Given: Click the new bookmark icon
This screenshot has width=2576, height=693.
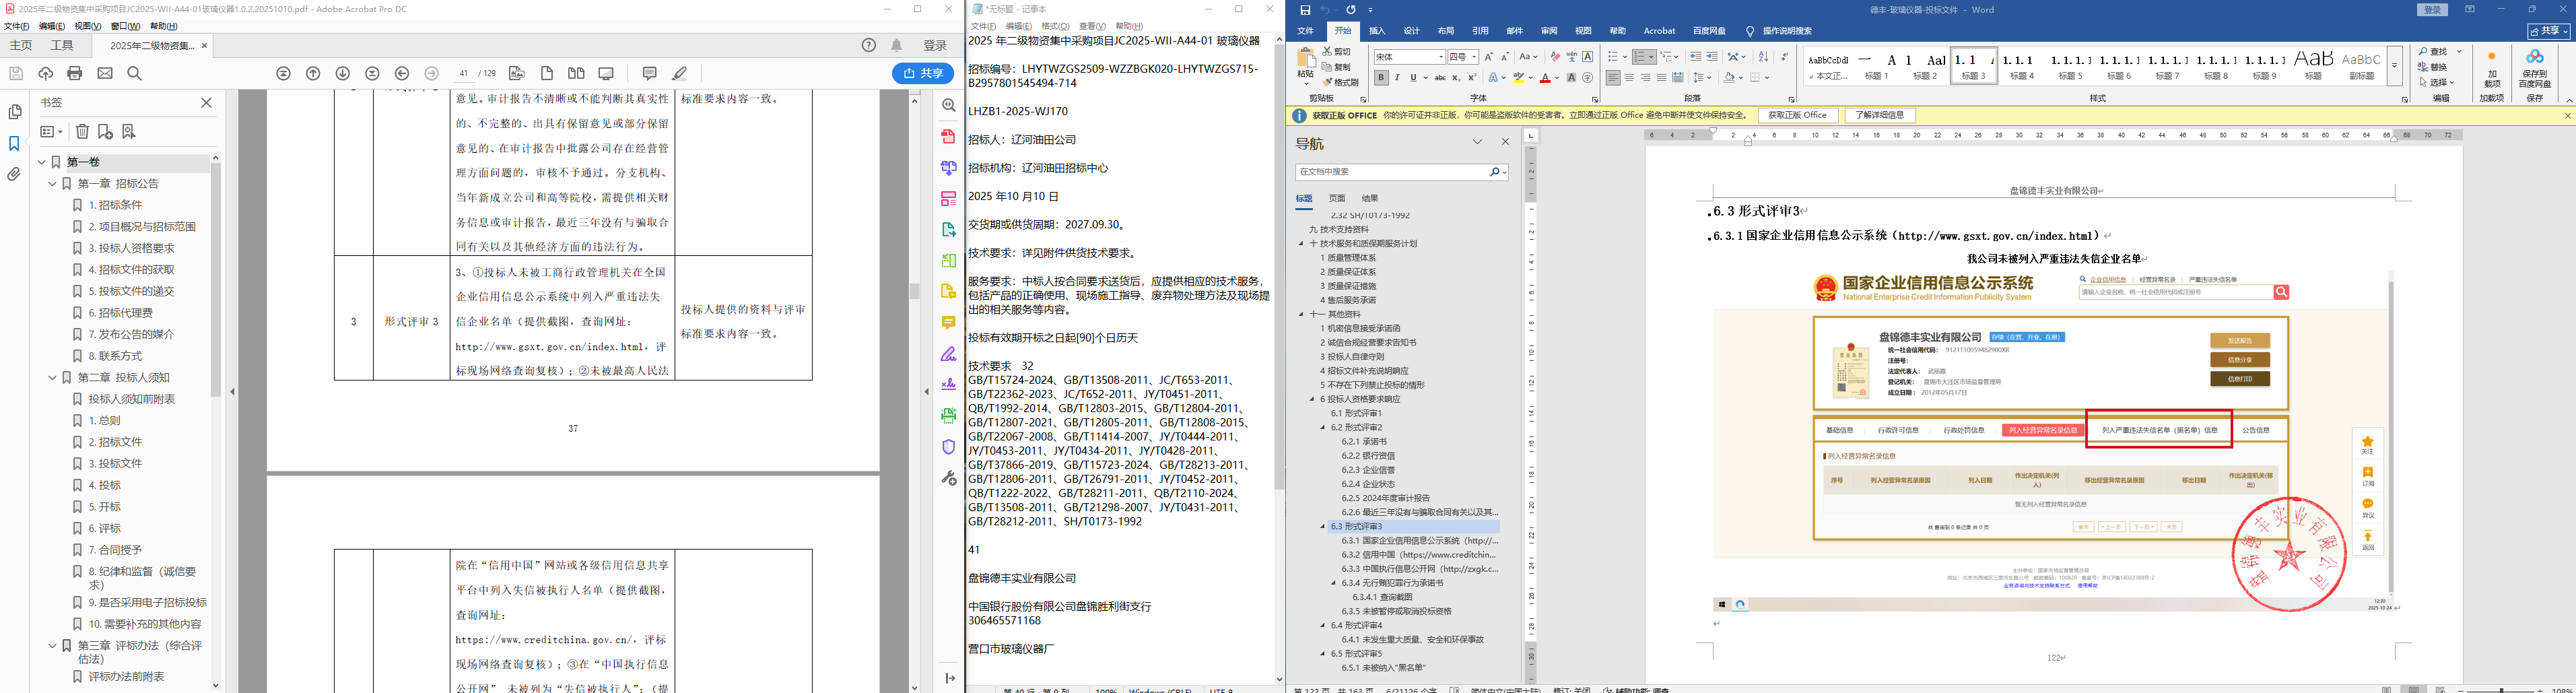Looking at the screenshot, I should tap(105, 131).
